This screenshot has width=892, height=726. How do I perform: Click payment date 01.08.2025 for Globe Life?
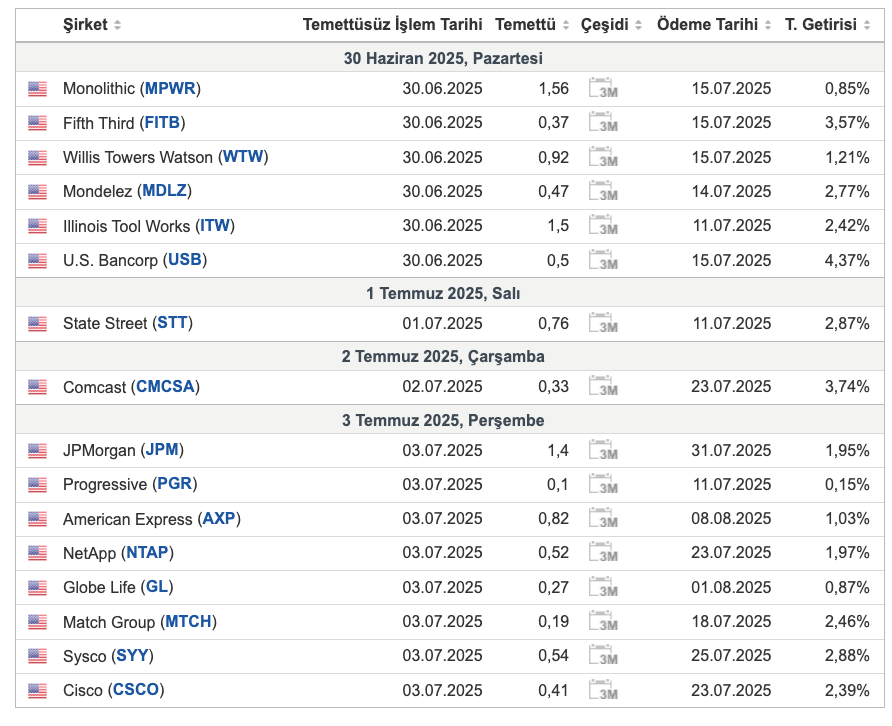[x=731, y=587]
